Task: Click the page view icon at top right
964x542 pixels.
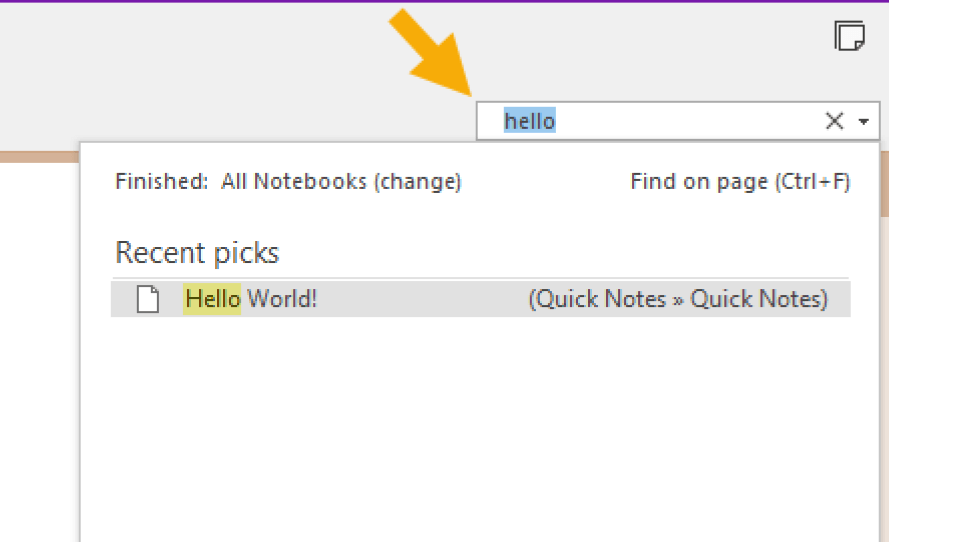Action: coord(850,36)
